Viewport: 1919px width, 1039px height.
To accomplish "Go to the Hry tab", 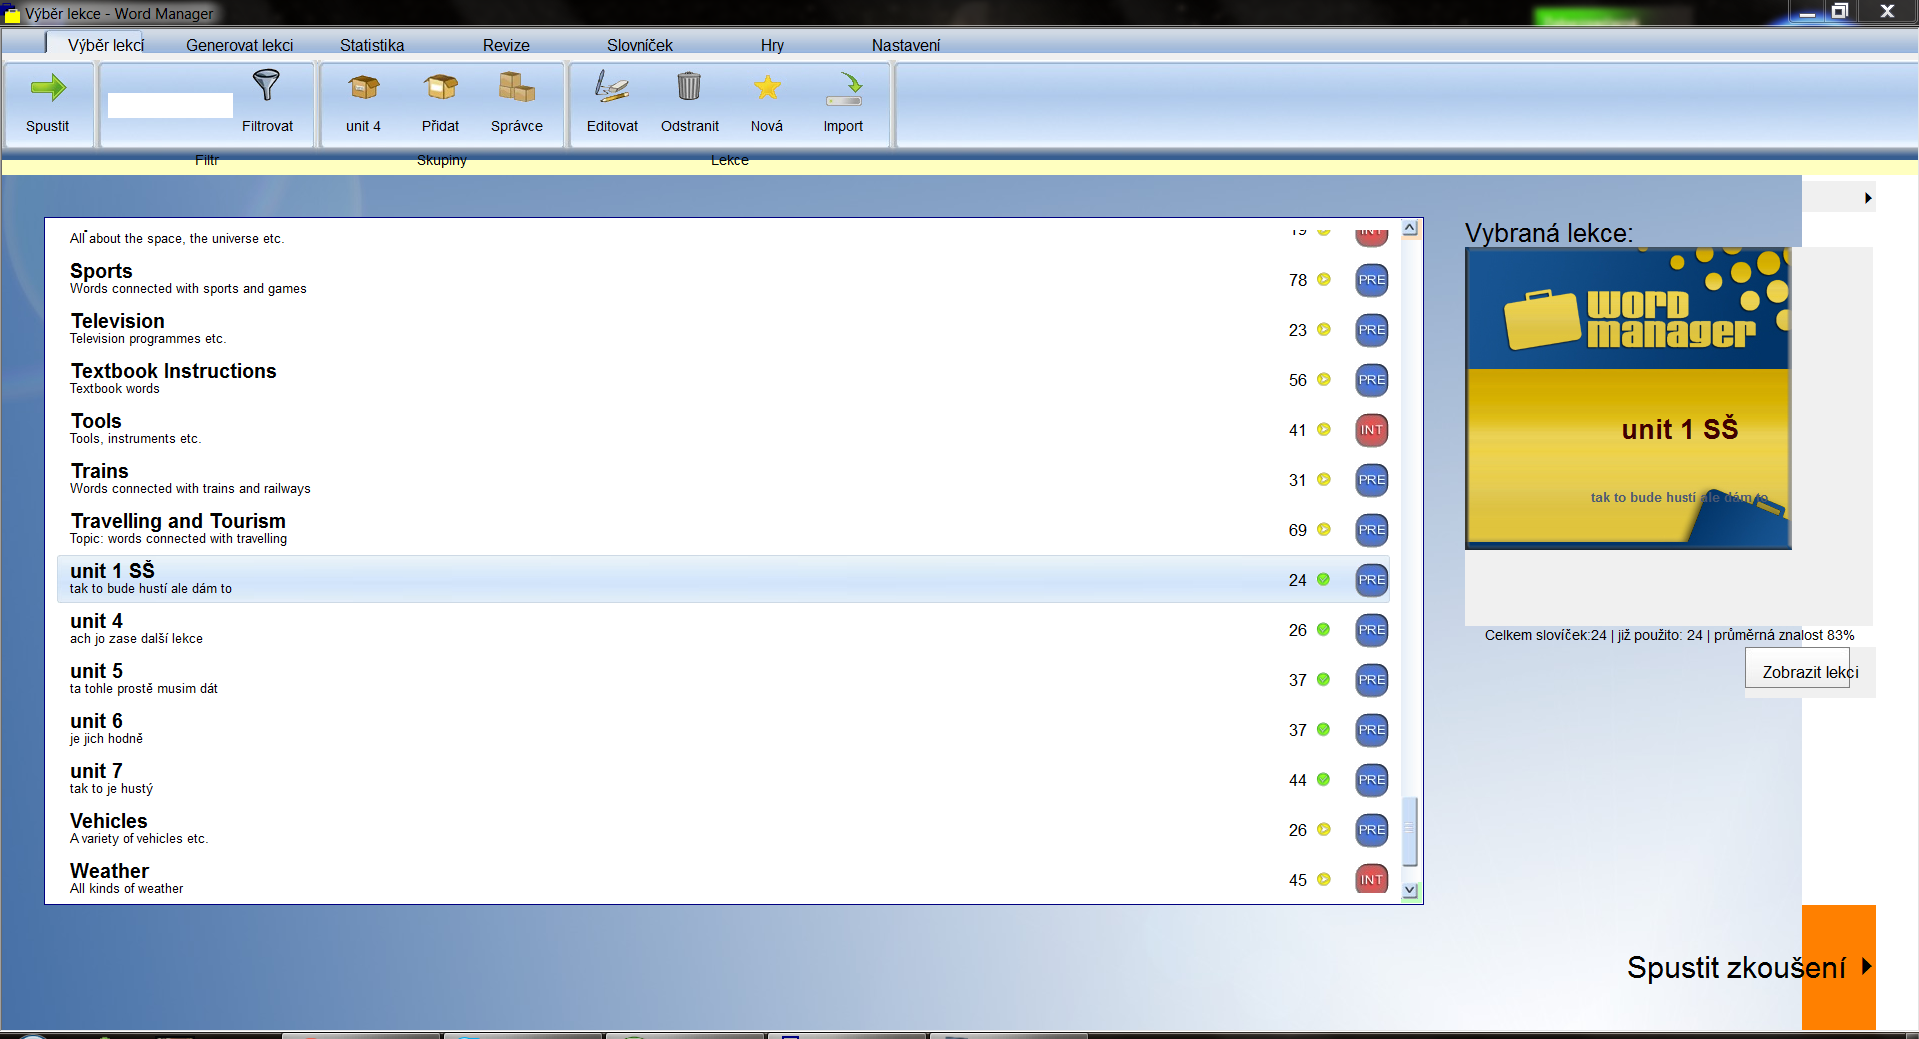I will [x=772, y=45].
